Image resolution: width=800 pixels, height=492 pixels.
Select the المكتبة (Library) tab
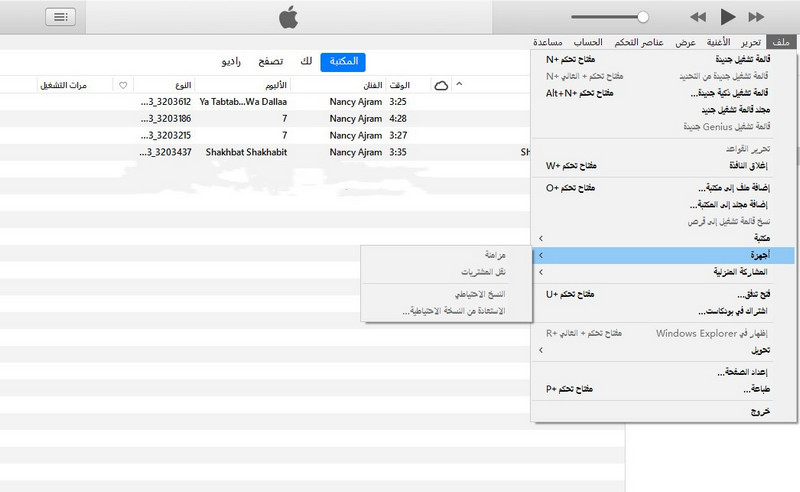[343, 62]
